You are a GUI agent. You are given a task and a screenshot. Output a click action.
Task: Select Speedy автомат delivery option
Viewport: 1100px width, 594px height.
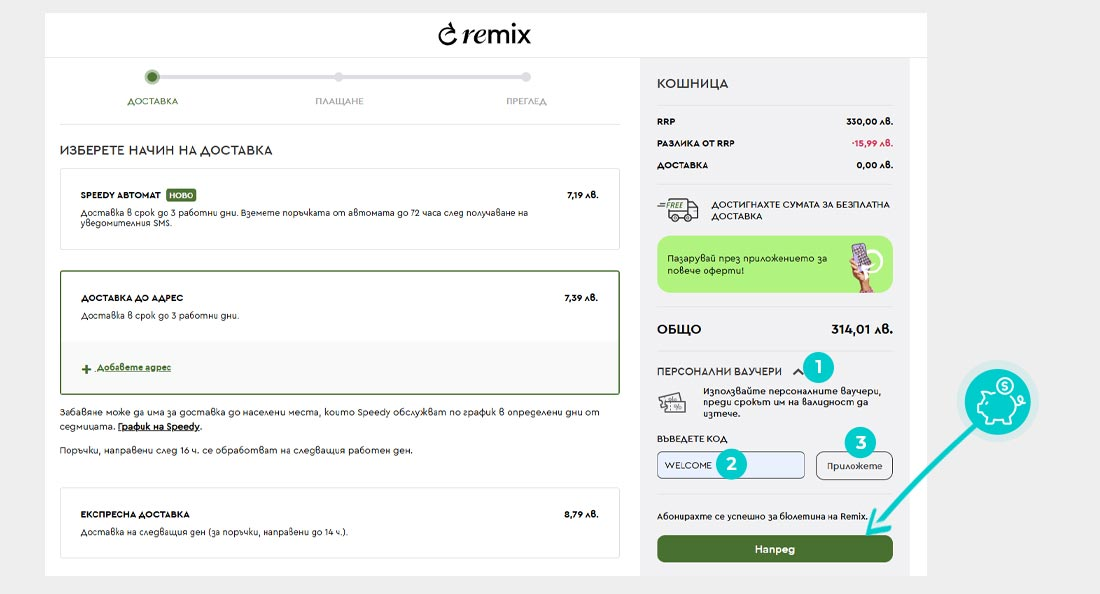point(340,209)
